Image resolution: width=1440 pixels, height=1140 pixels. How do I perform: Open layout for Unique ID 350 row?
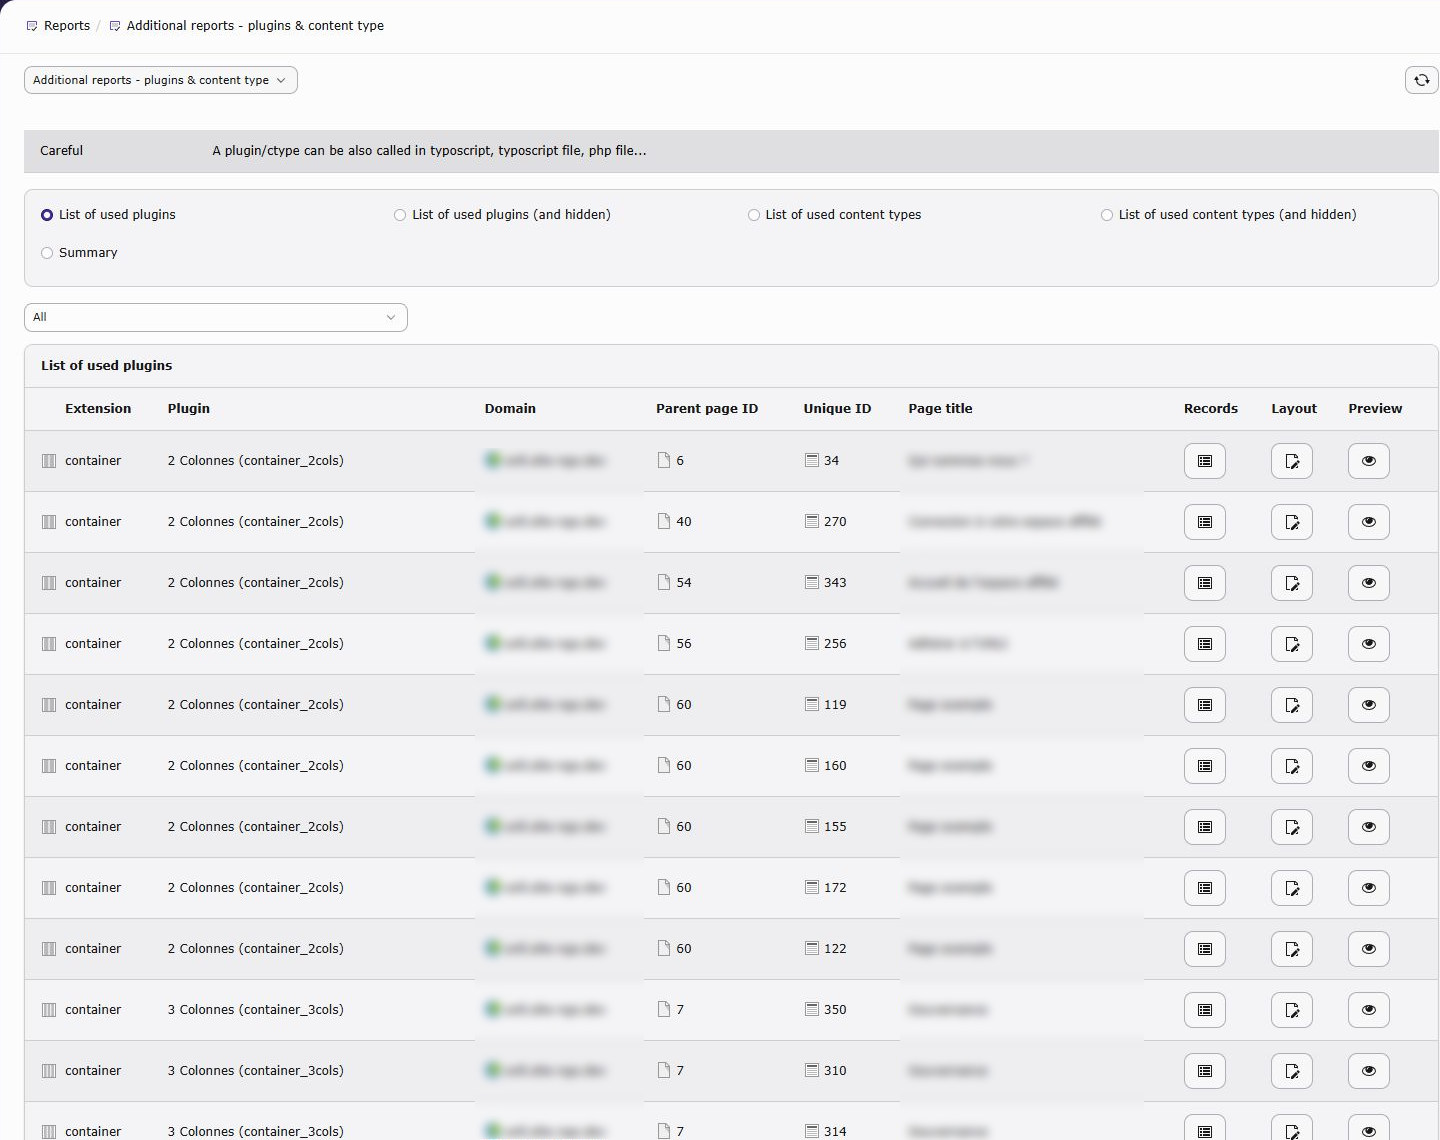[x=1292, y=1010]
